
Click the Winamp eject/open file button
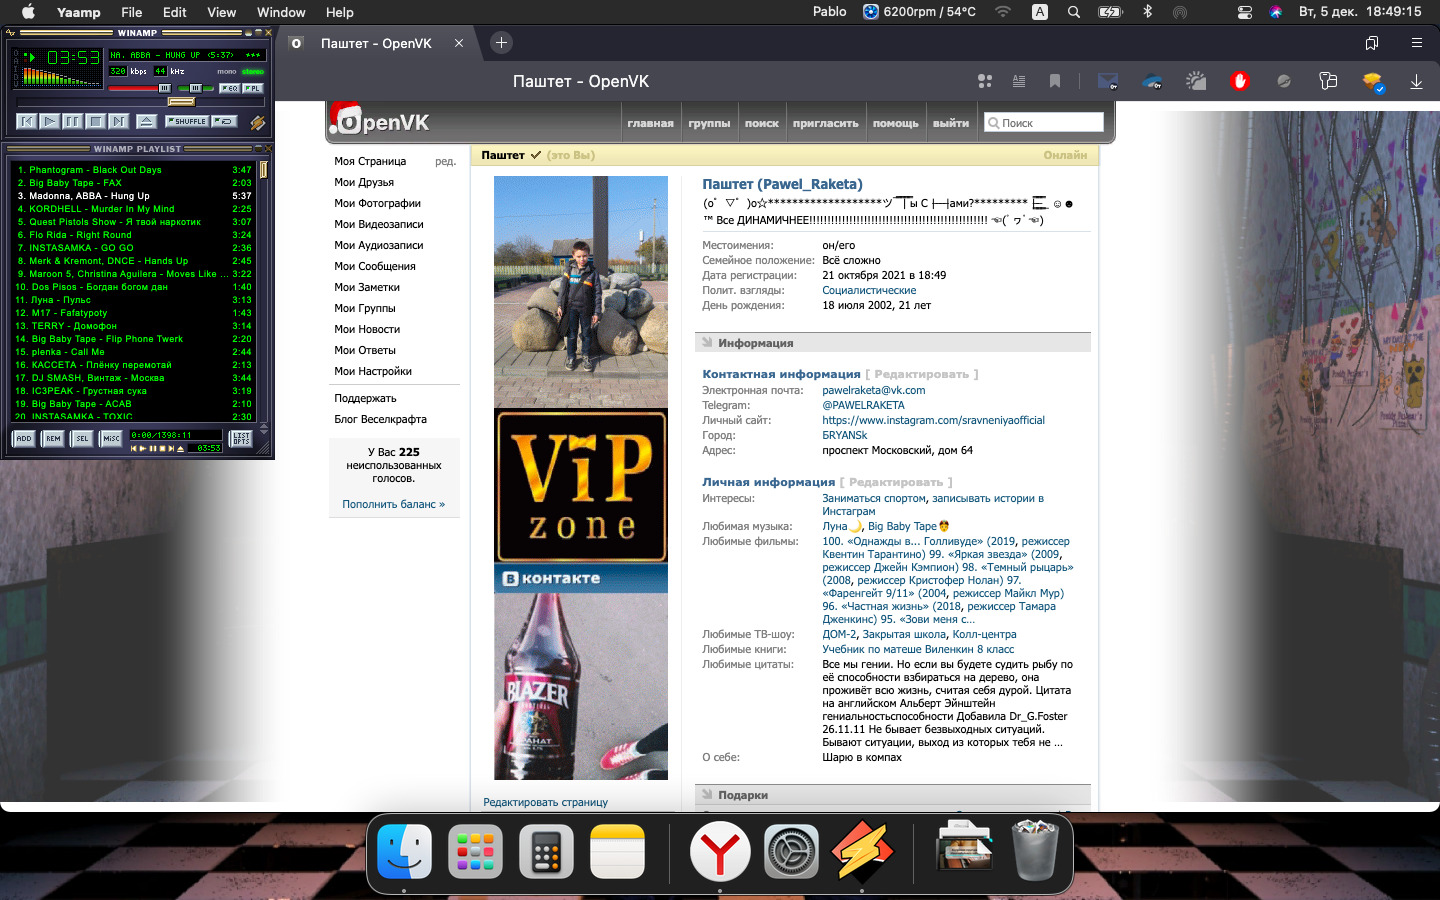pos(146,121)
